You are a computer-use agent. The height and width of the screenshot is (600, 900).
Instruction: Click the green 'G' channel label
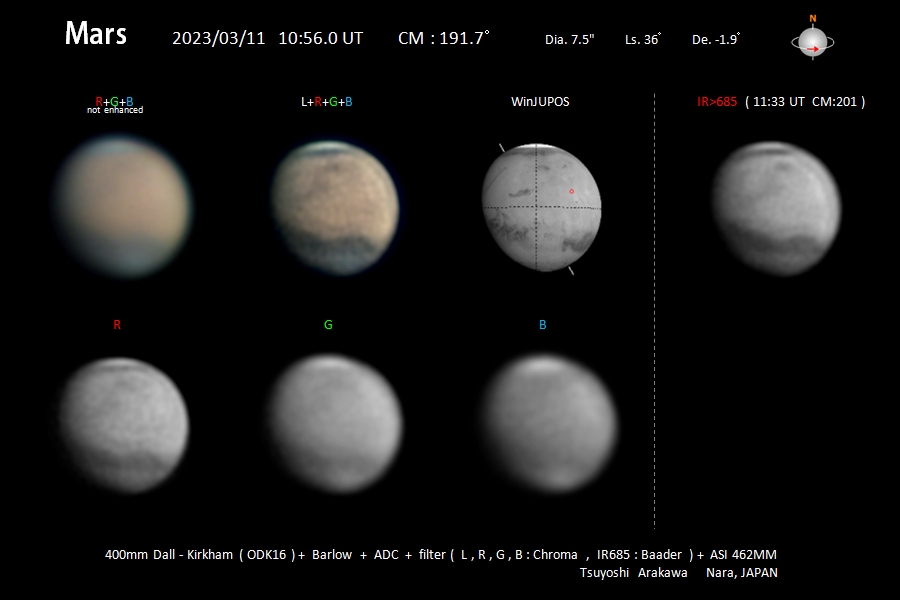point(328,325)
